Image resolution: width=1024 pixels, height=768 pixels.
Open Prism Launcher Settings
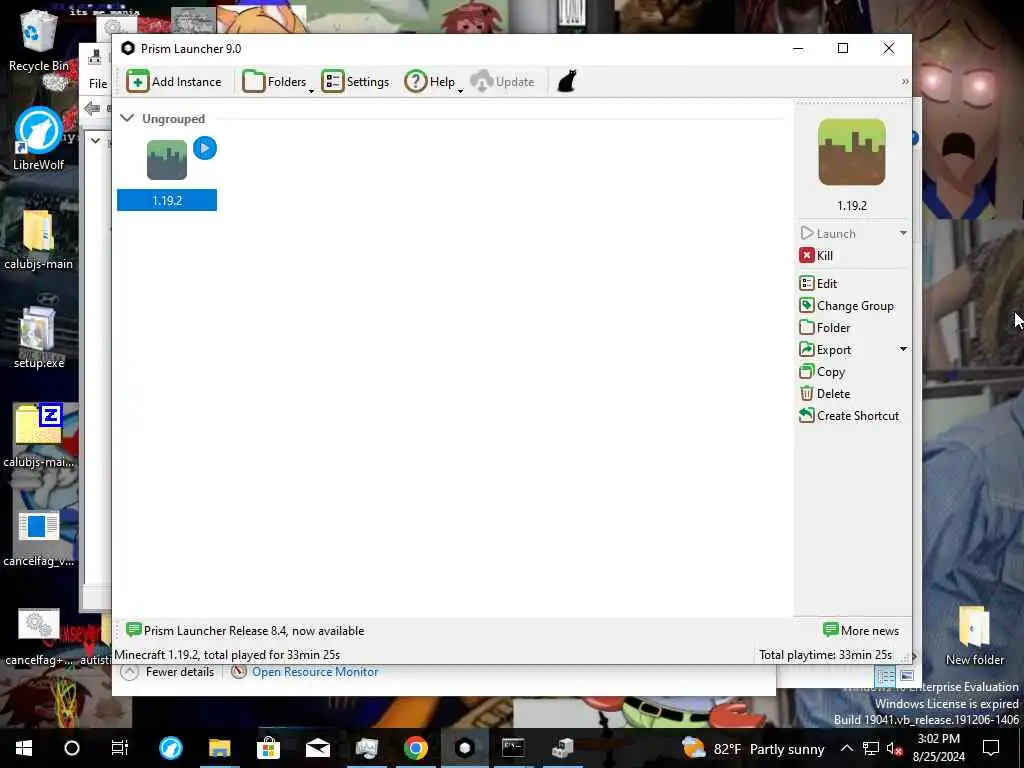pyautogui.click(x=355, y=82)
